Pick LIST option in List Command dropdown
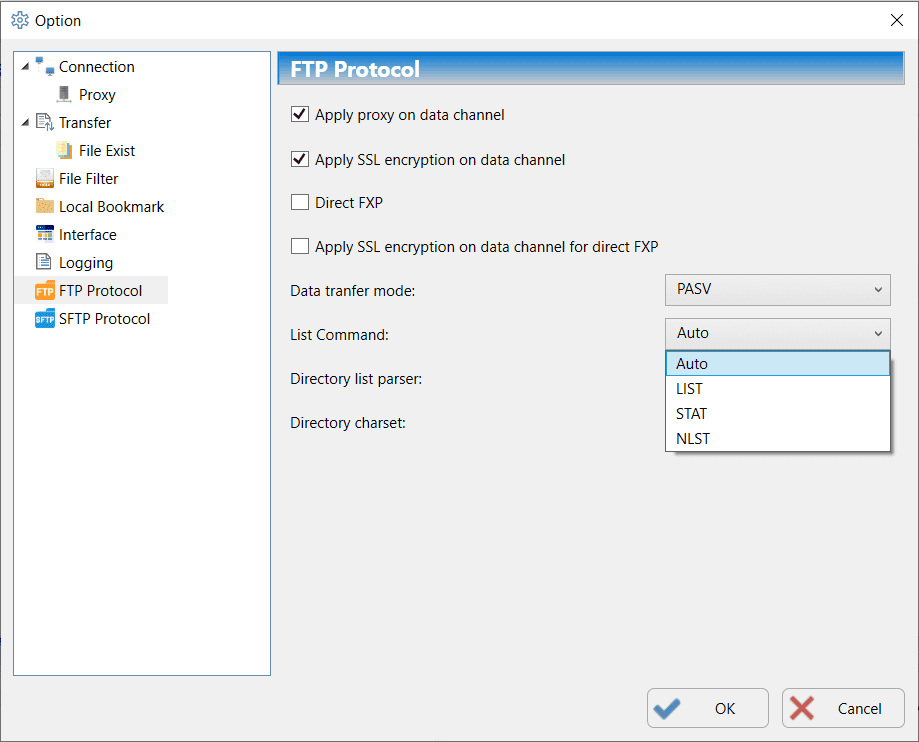919x742 pixels. coord(689,389)
